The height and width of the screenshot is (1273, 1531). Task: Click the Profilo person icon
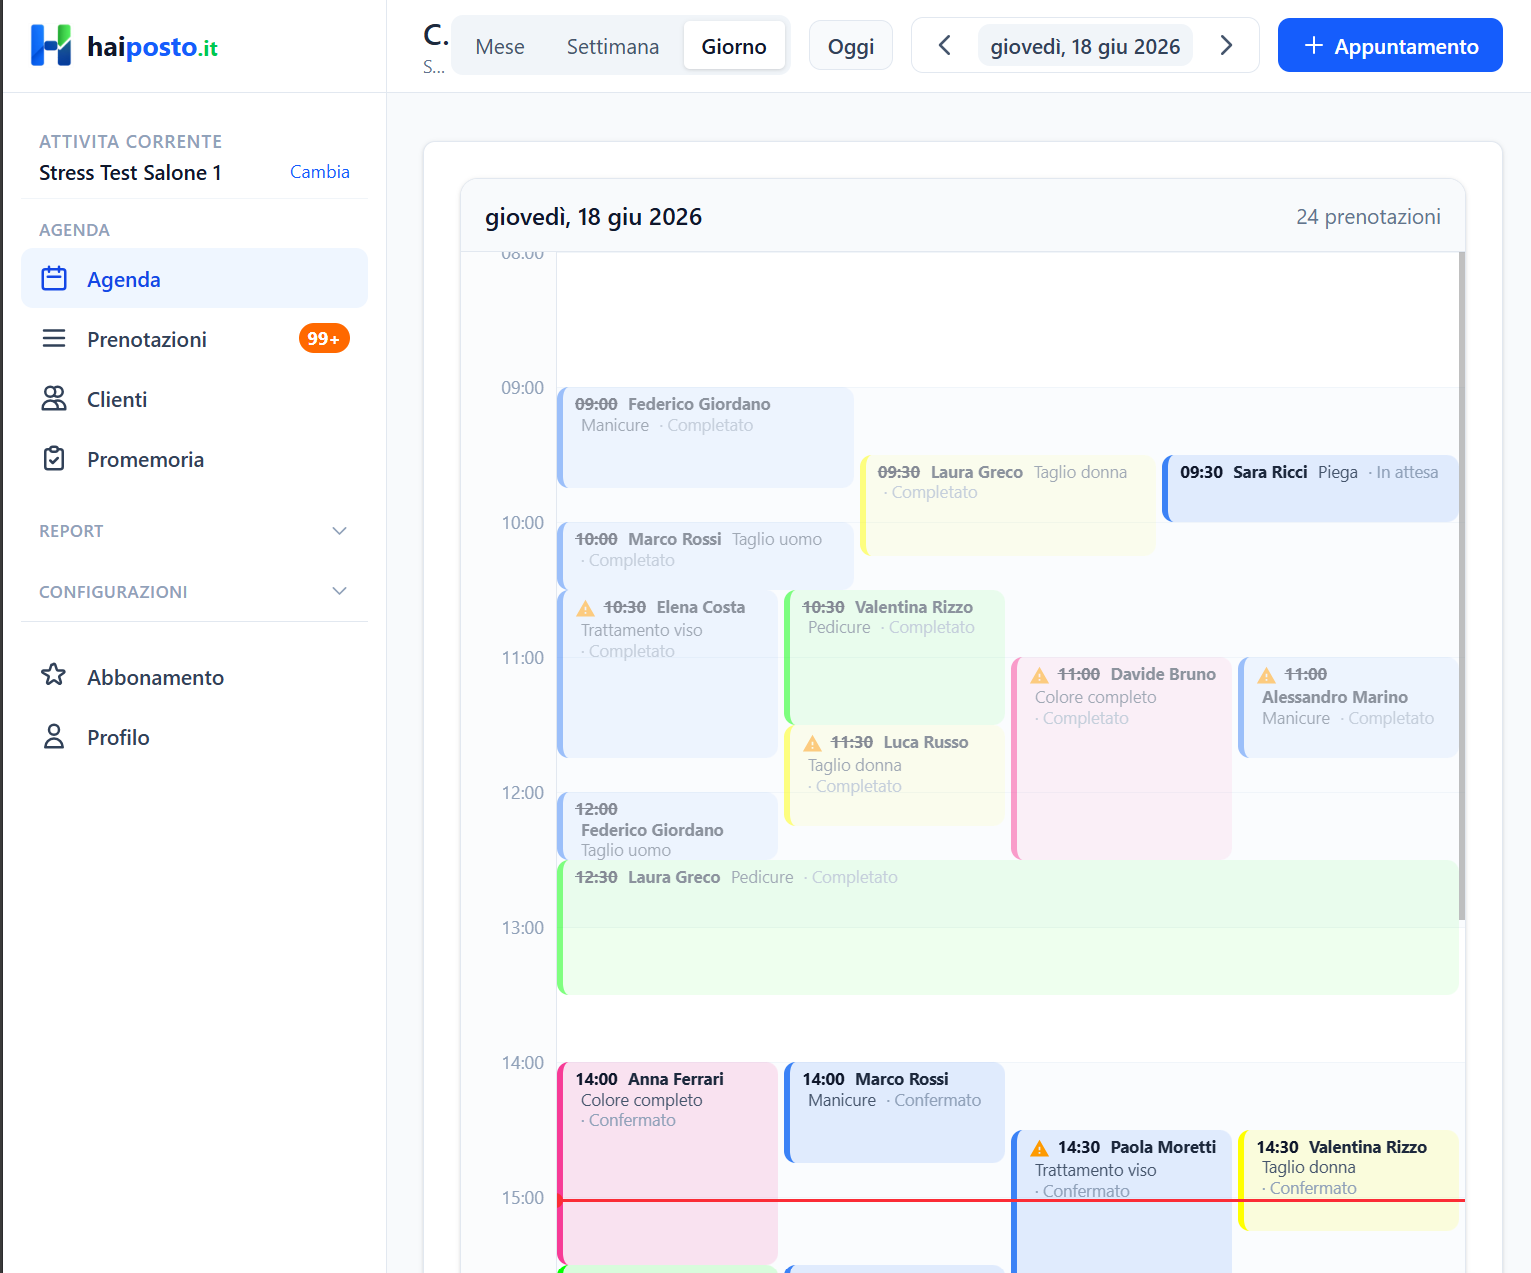(54, 737)
